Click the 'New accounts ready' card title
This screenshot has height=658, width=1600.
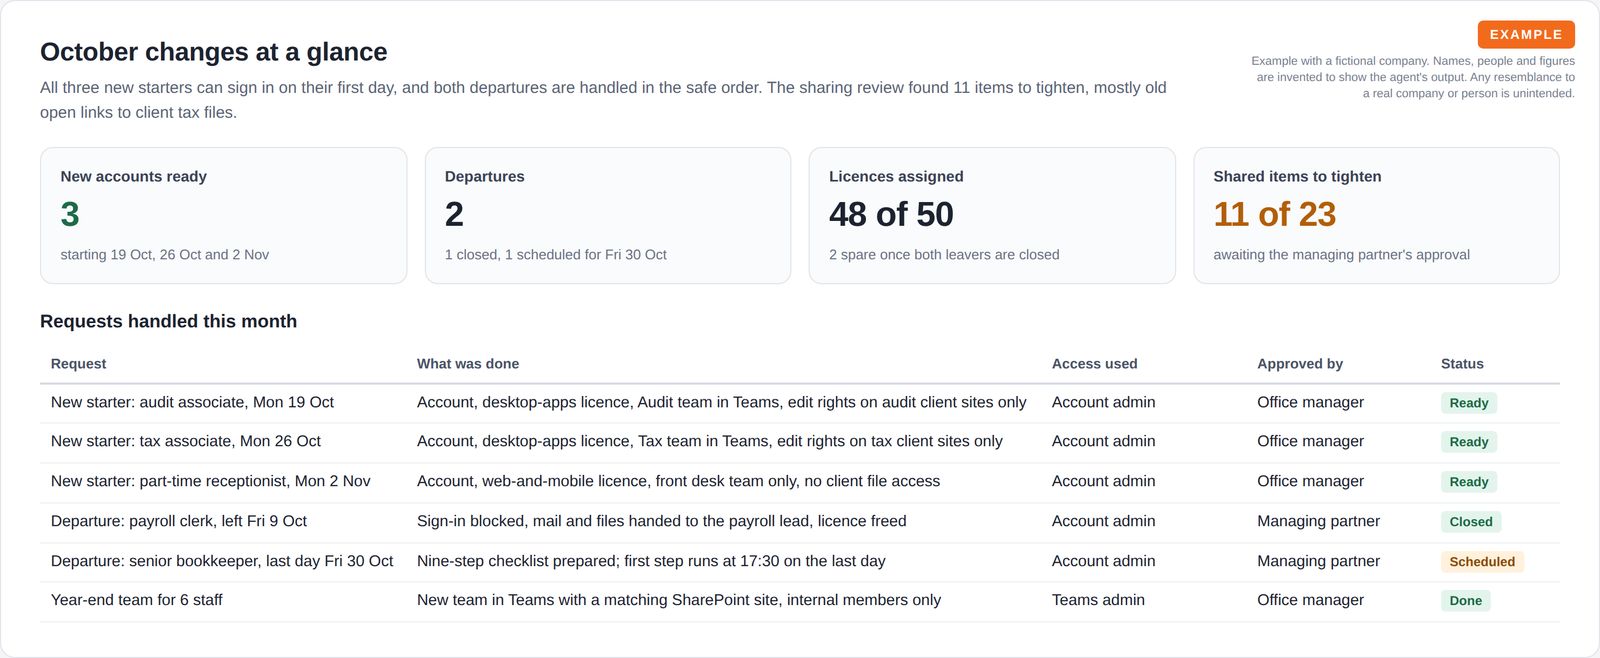coord(133,176)
